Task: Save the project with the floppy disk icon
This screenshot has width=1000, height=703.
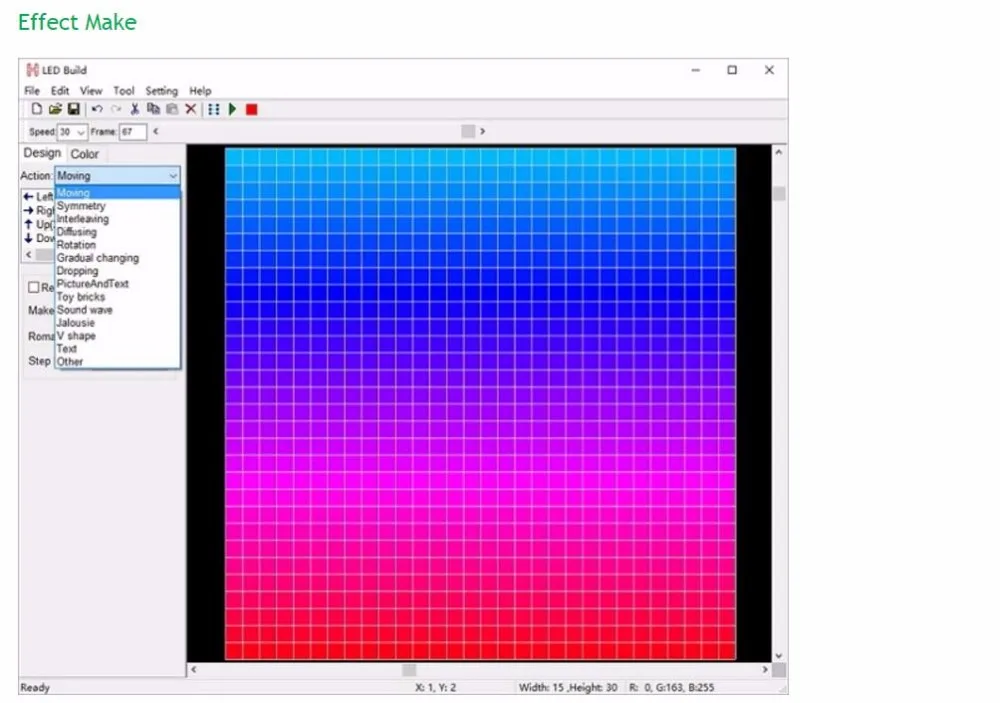Action: (x=74, y=109)
